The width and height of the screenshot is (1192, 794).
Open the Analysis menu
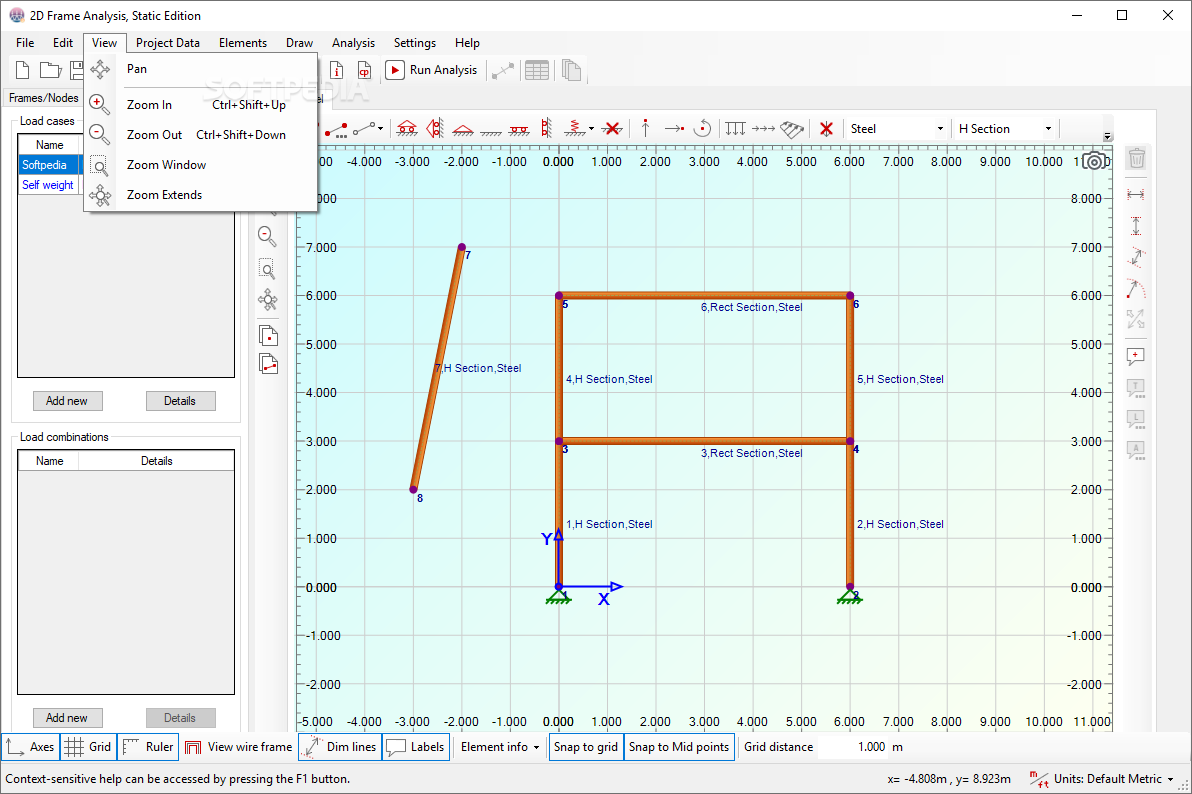coord(353,43)
